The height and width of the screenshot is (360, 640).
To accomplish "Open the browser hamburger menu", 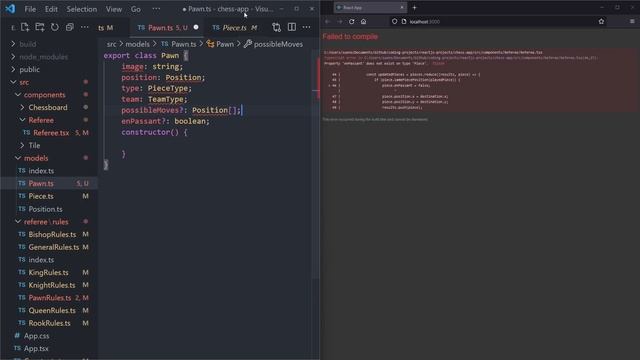I will click(632, 21).
